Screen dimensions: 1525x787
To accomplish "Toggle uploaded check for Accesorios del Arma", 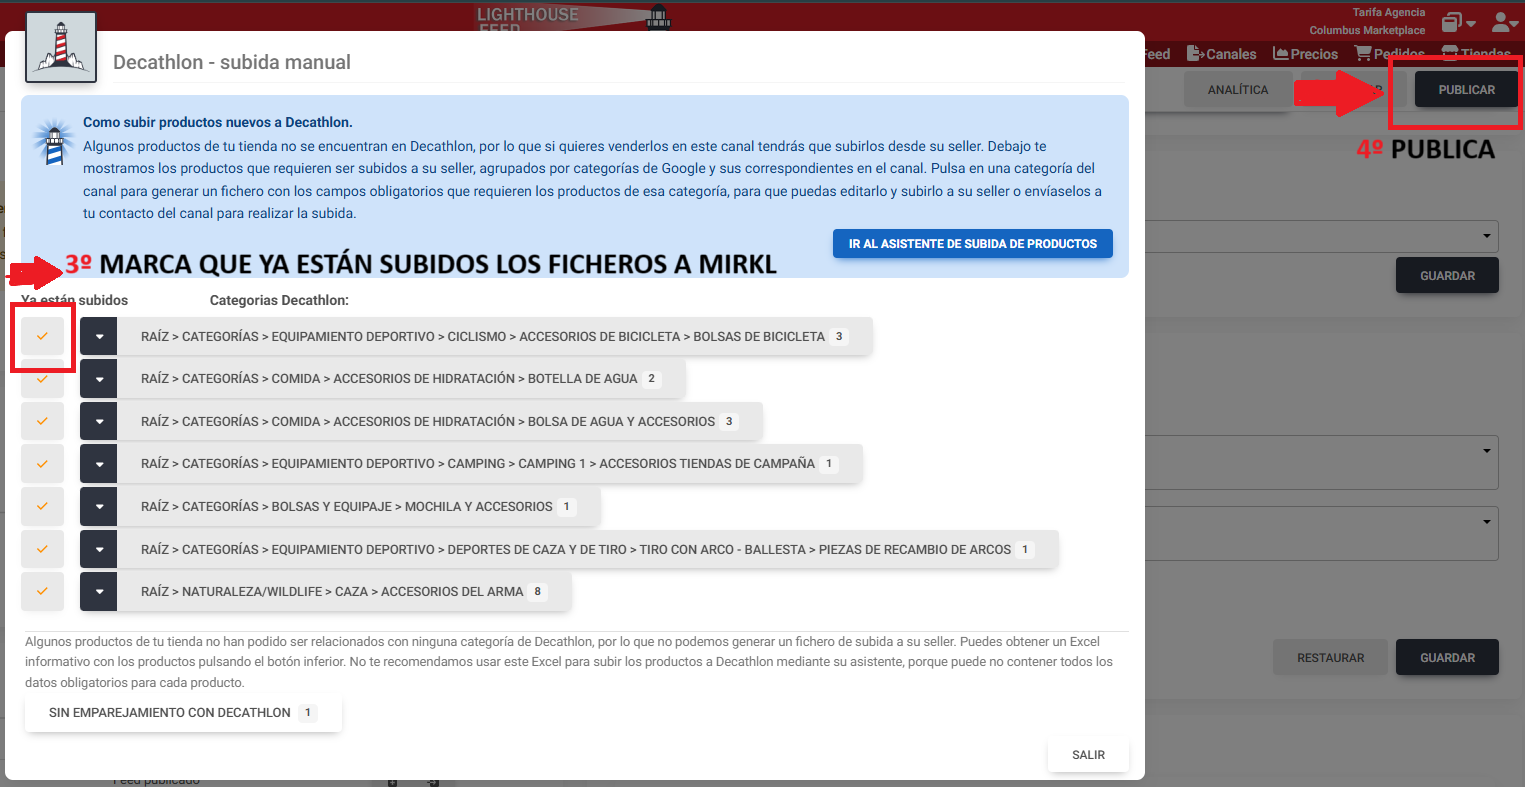I will (42, 591).
